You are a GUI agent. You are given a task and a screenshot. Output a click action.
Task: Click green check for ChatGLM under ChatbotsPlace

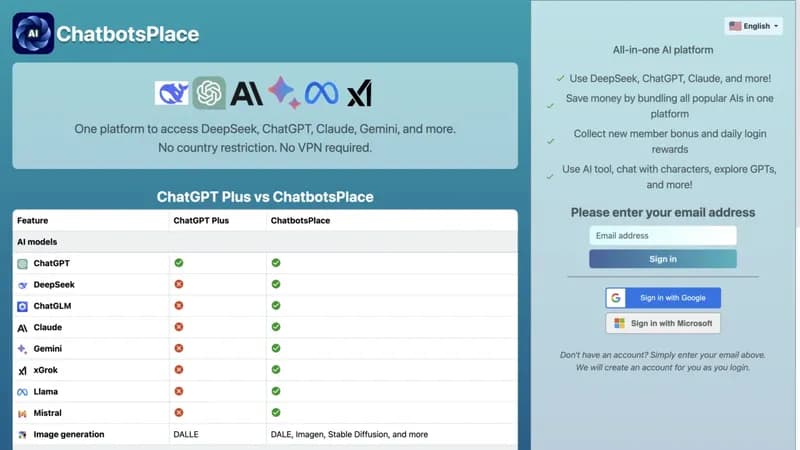(276, 306)
